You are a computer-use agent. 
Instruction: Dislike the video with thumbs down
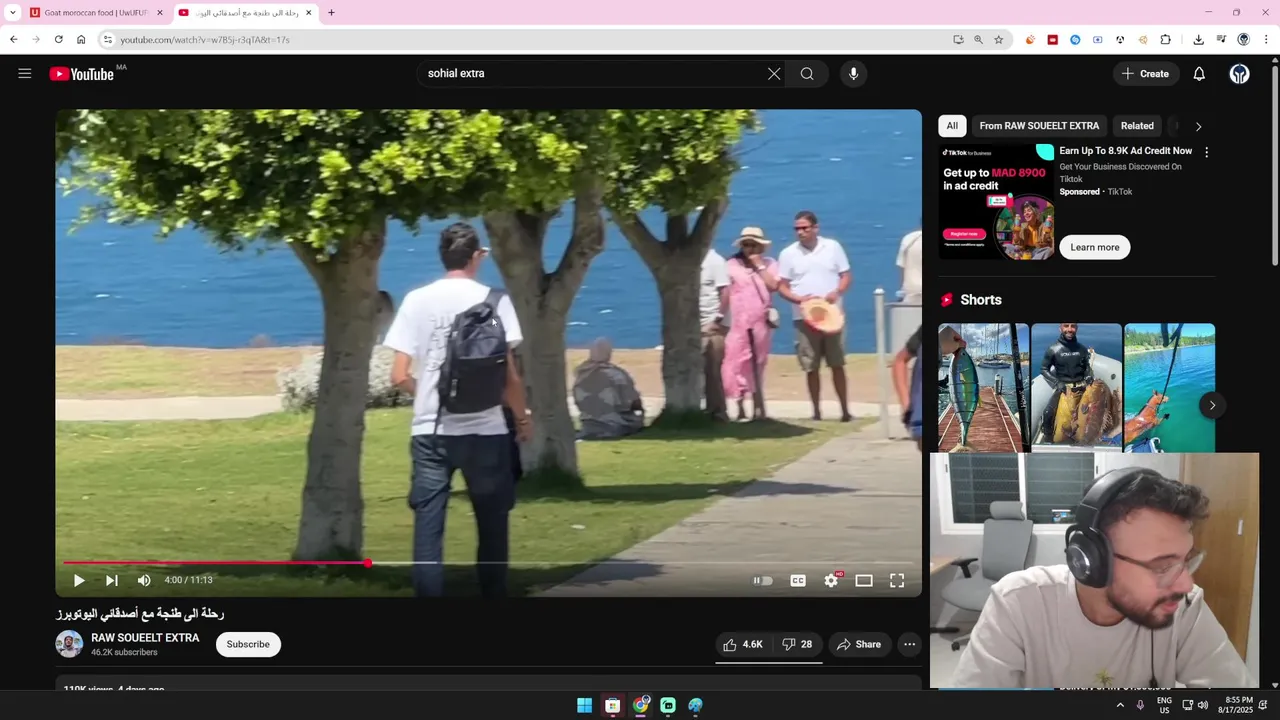[x=797, y=644]
